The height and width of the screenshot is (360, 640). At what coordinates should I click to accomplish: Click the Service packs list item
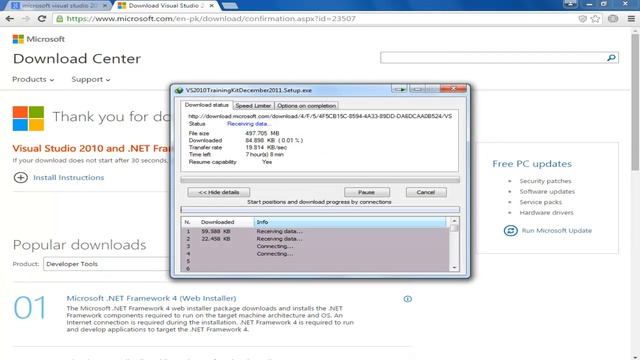click(540, 202)
